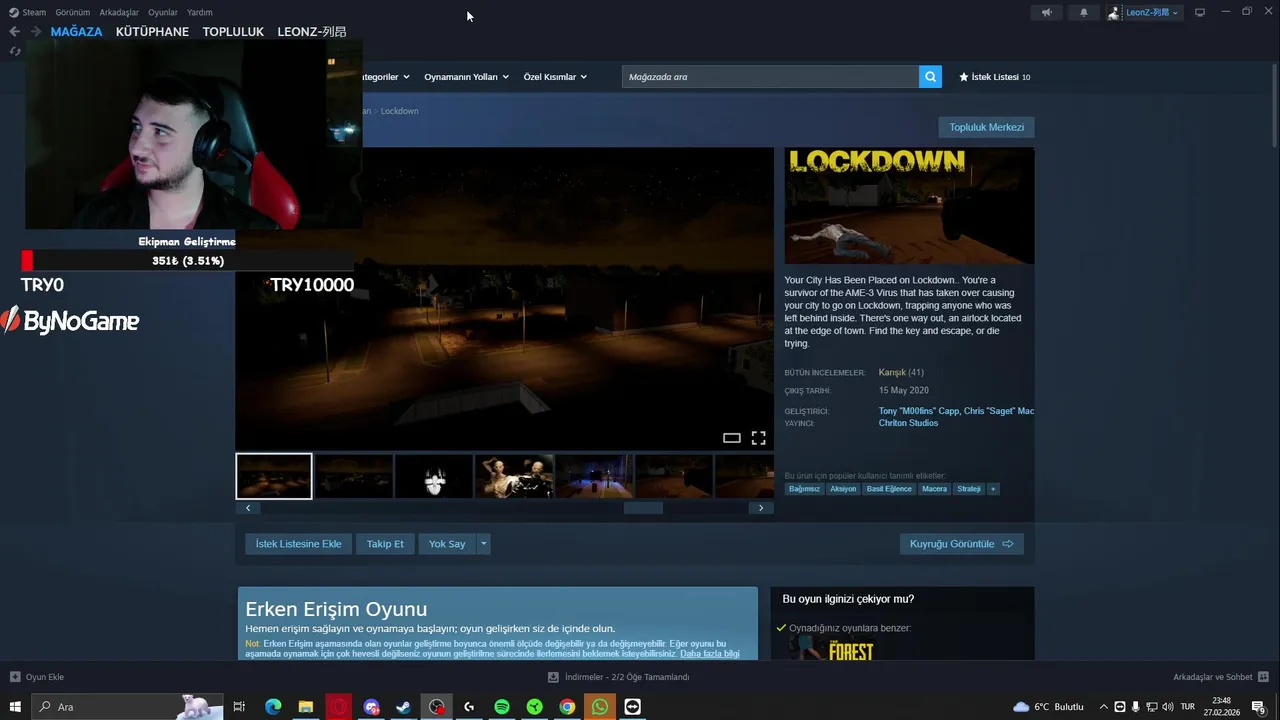Open Google Chrome from taskbar
Screen dimensions: 1280x720
(x=567, y=707)
